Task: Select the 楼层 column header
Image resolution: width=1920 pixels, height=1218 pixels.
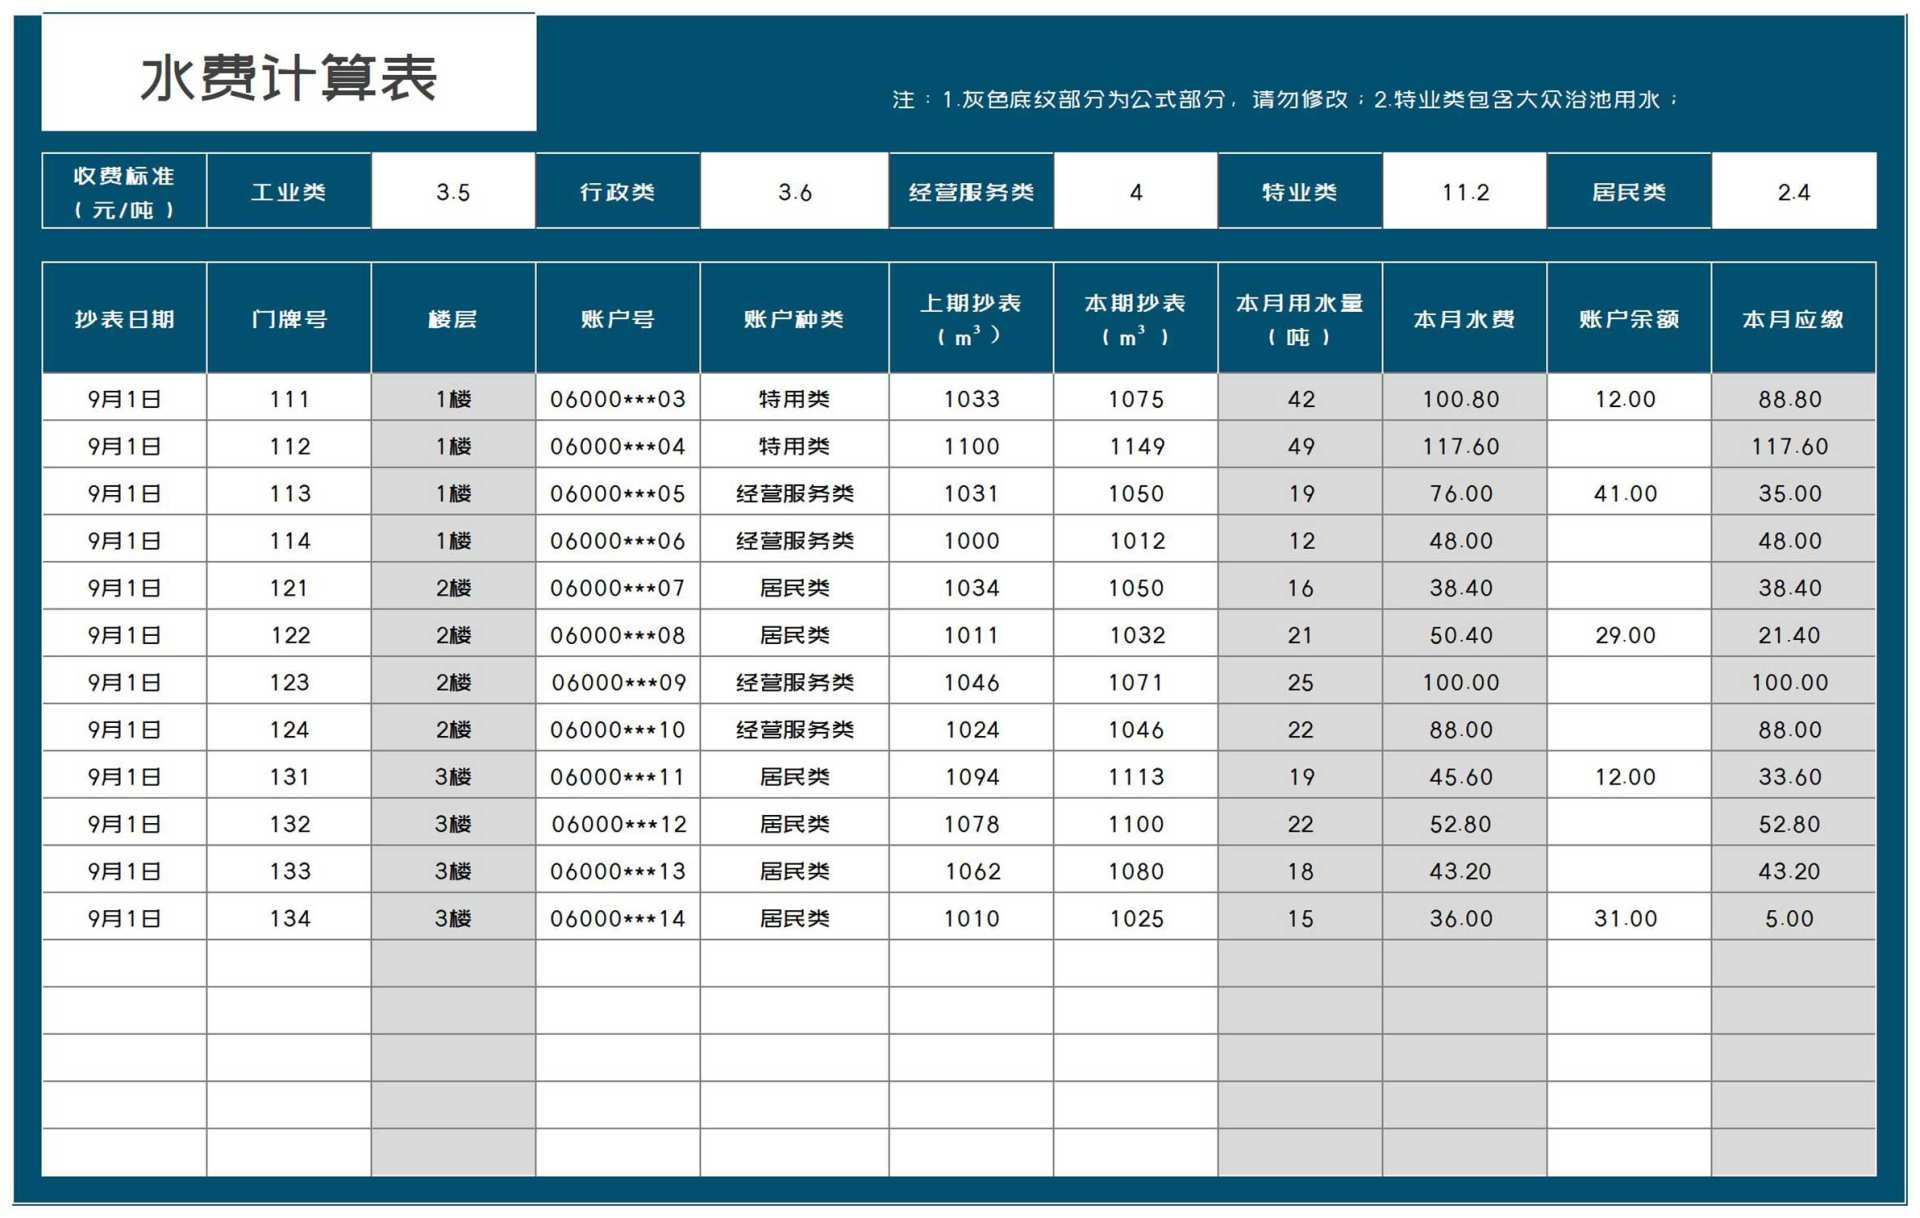Action: pos(453,318)
